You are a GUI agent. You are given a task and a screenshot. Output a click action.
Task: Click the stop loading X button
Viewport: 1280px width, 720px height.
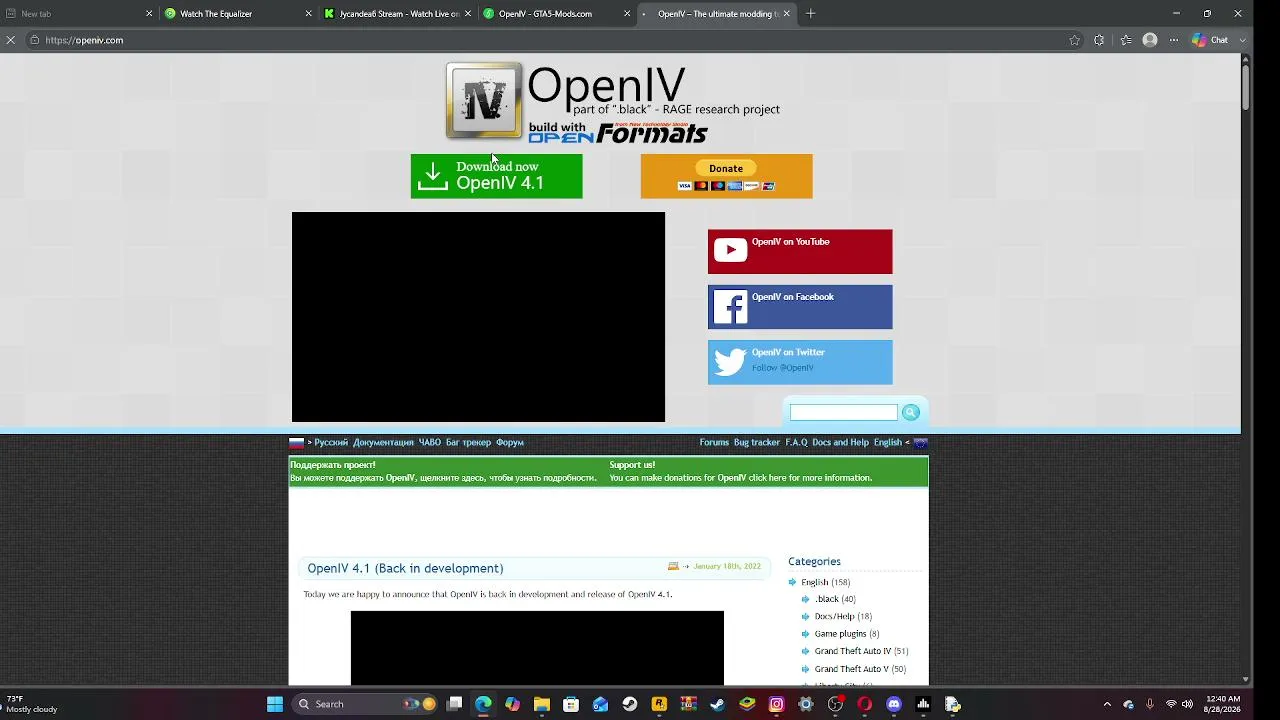coord(10,40)
